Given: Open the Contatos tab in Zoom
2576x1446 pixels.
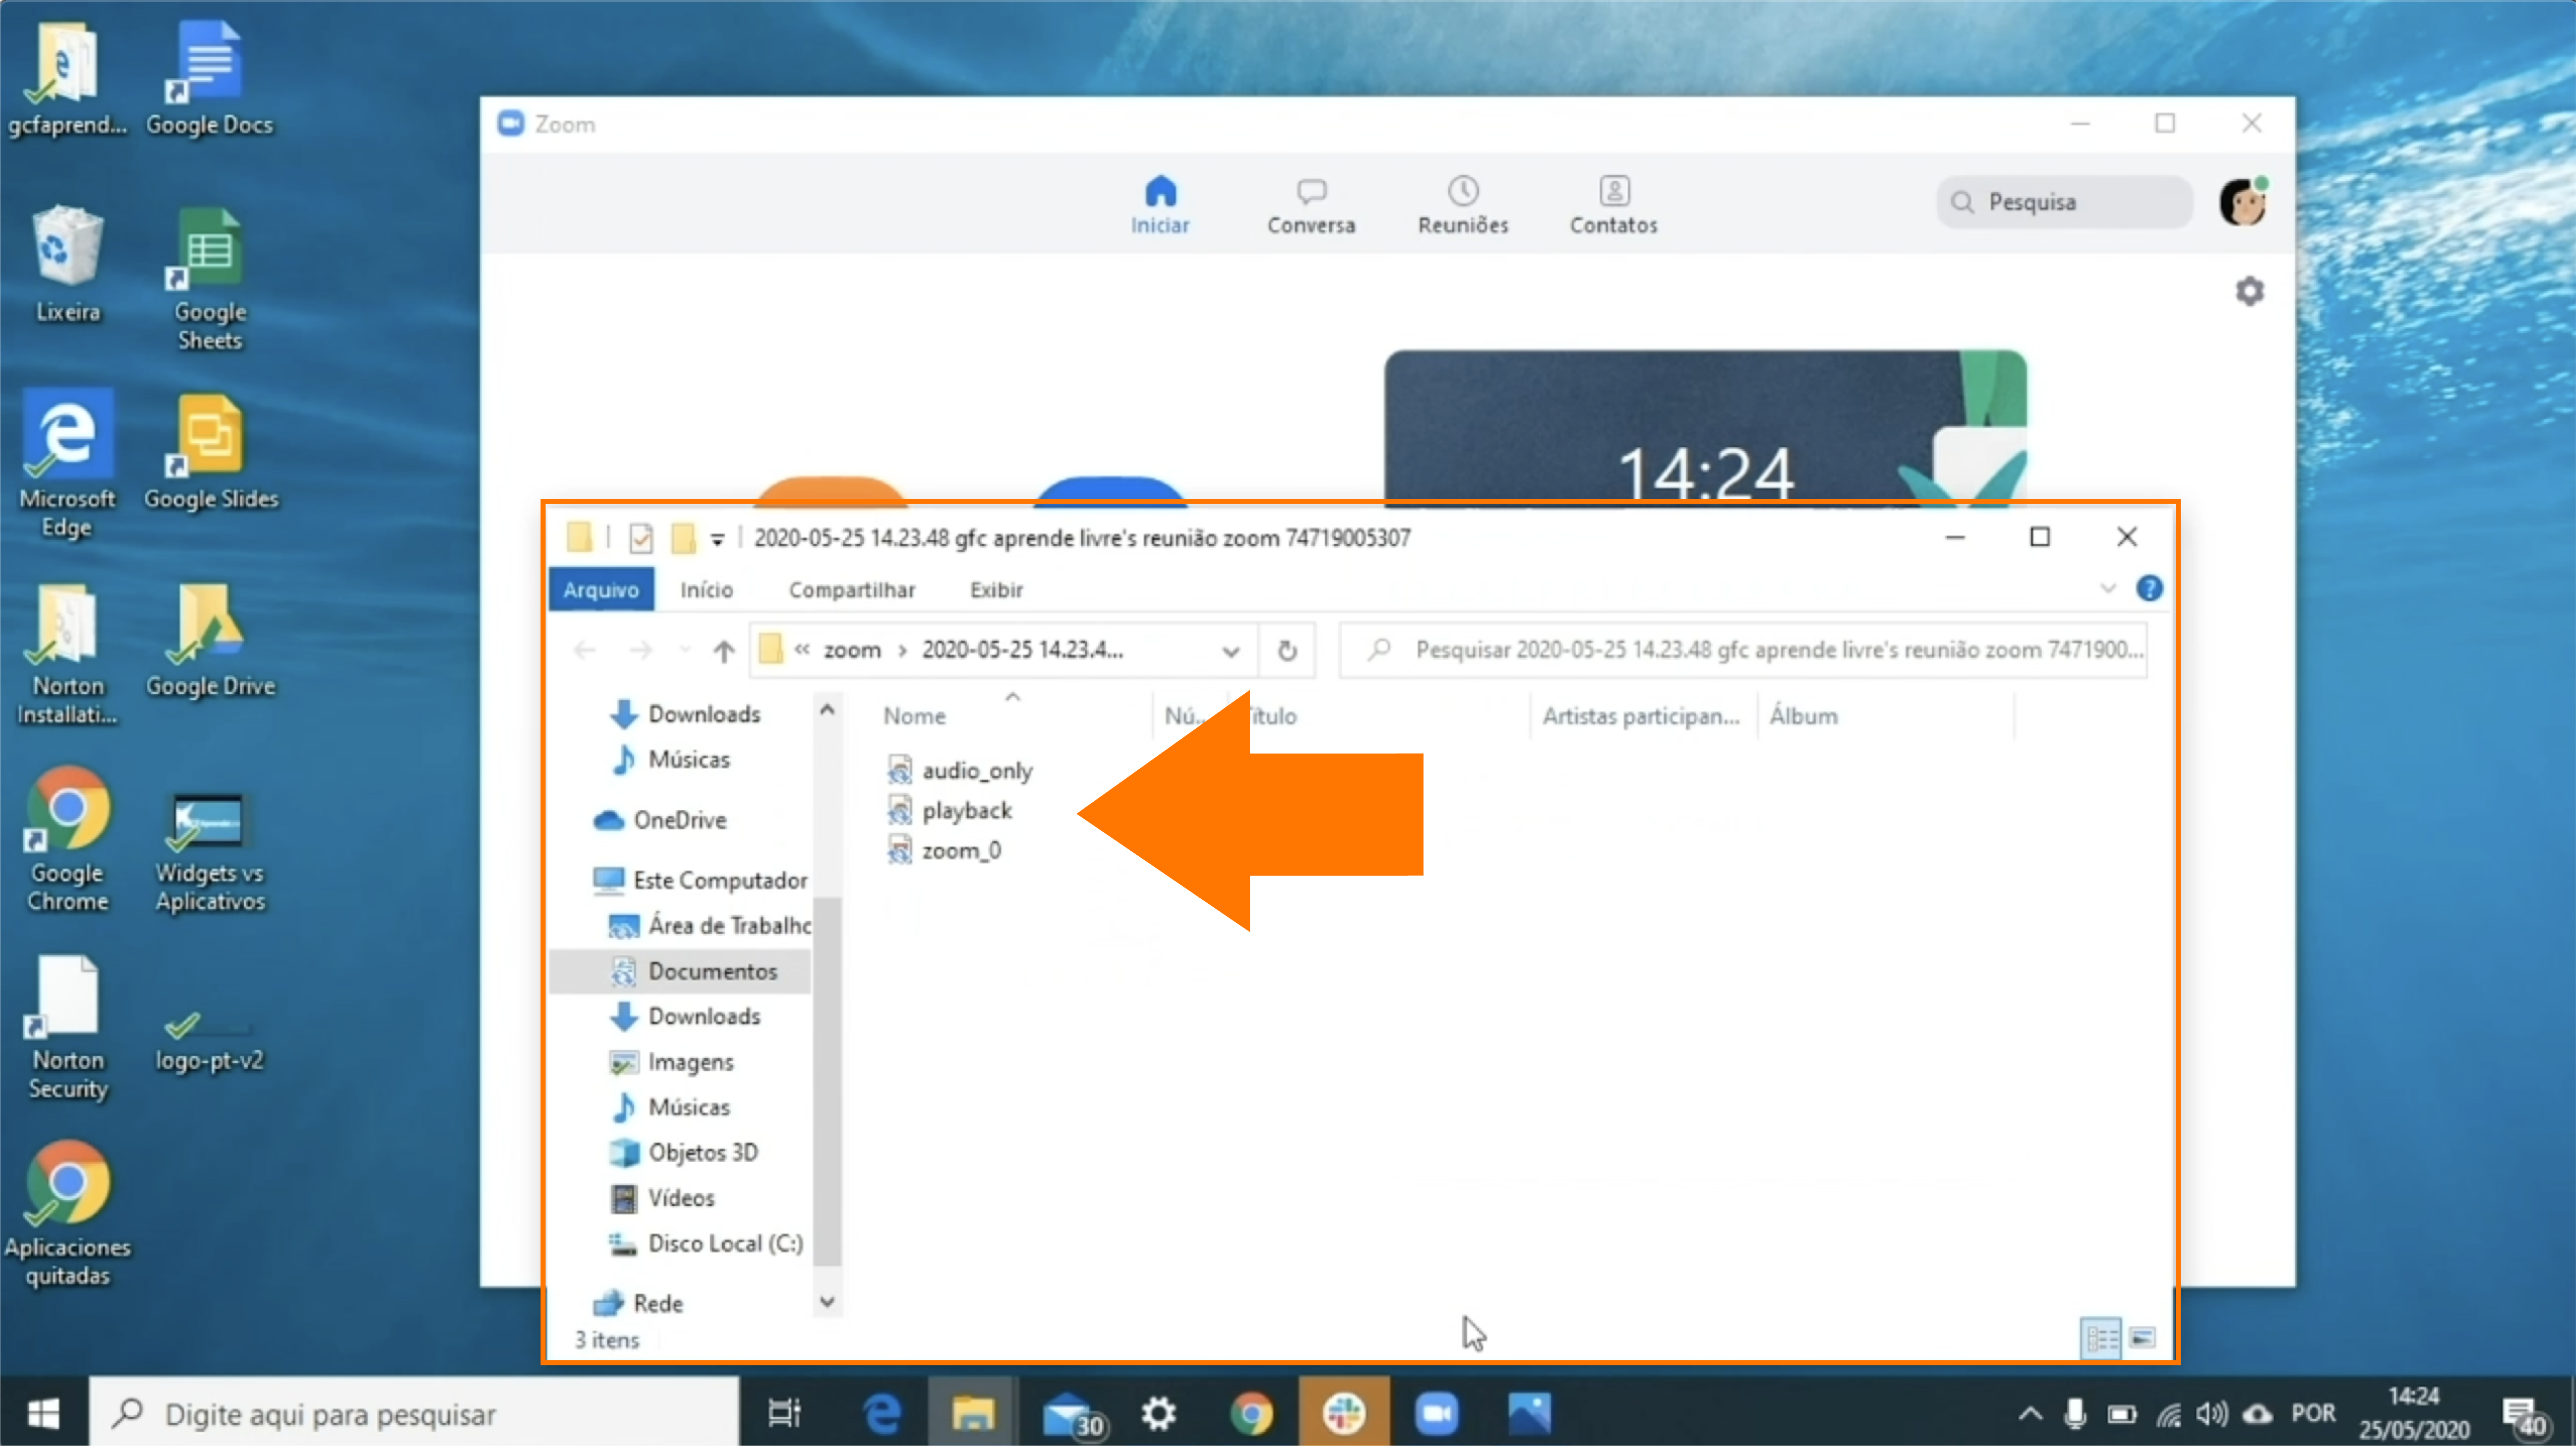Looking at the screenshot, I should pos(1613,204).
